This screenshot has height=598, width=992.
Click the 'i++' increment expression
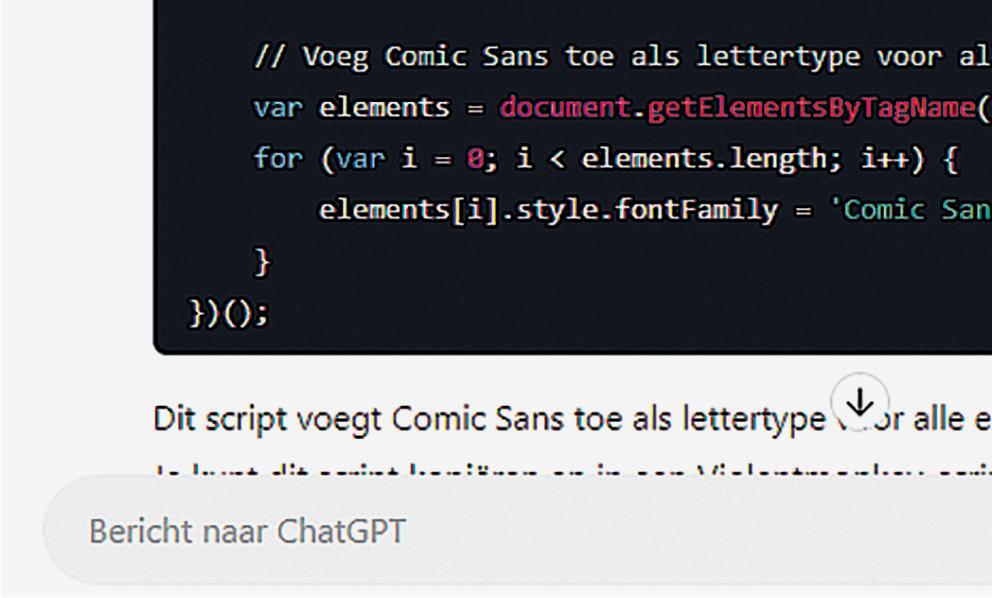pos(884,159)
